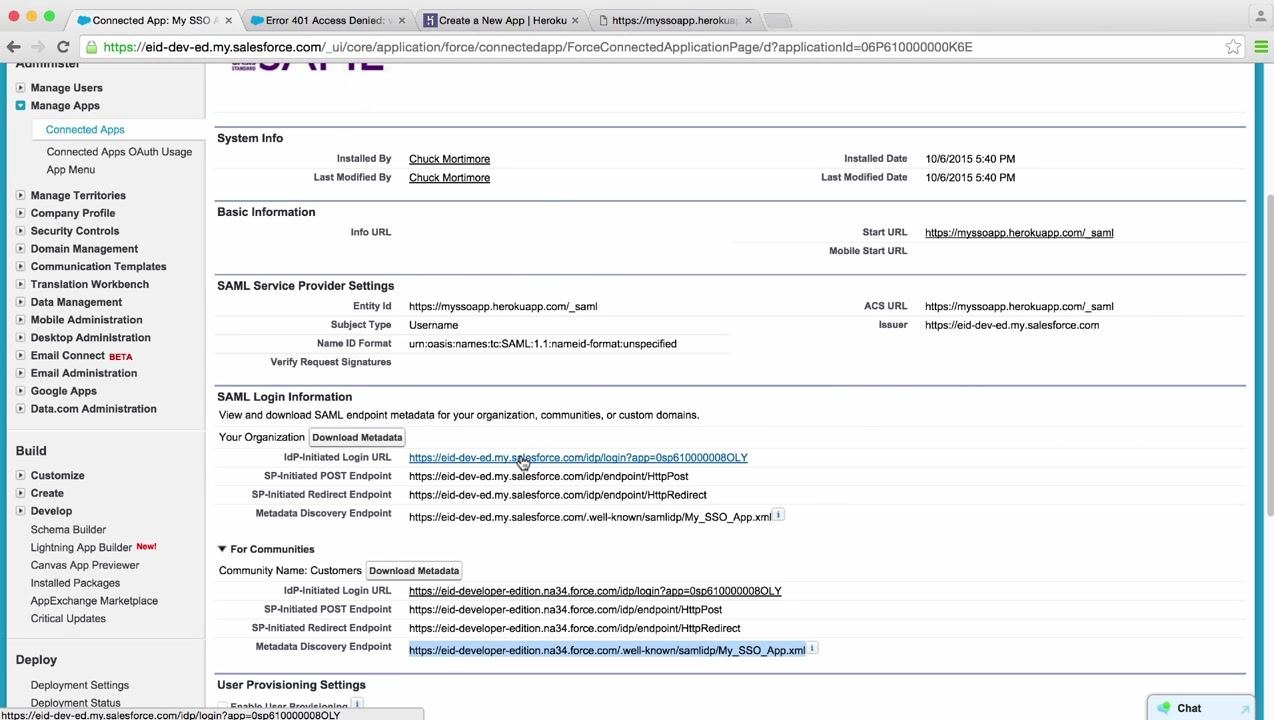Screen dimensions: 1274x720
Task: Open Critical Updates
Action: pyautogui.click(x=68, y=619)
